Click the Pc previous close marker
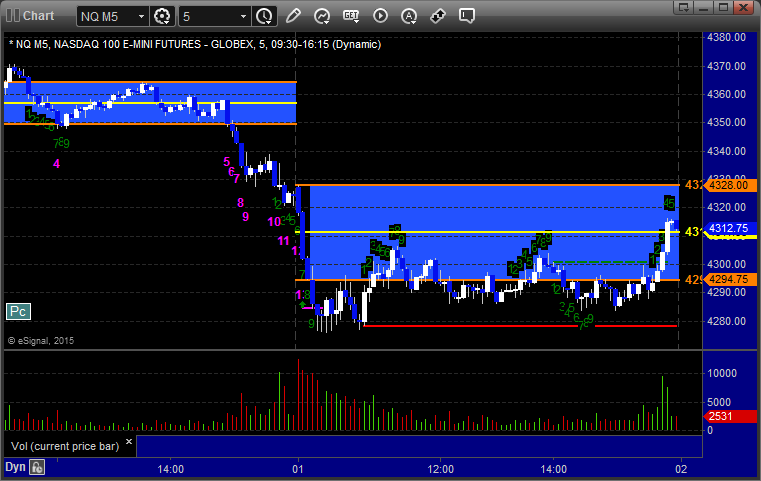 point(18,312)
